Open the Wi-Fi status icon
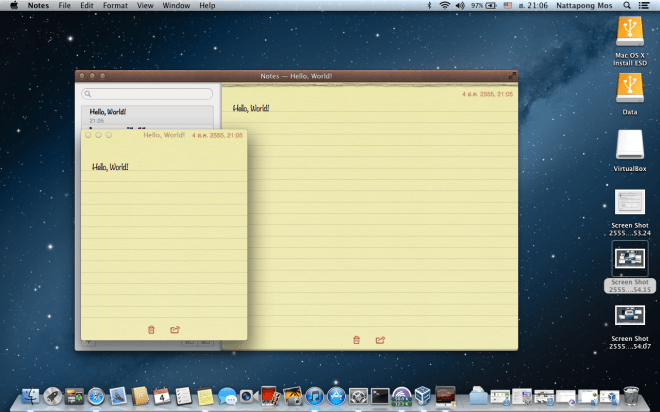 pyautogui.click(x=444, y=6)
